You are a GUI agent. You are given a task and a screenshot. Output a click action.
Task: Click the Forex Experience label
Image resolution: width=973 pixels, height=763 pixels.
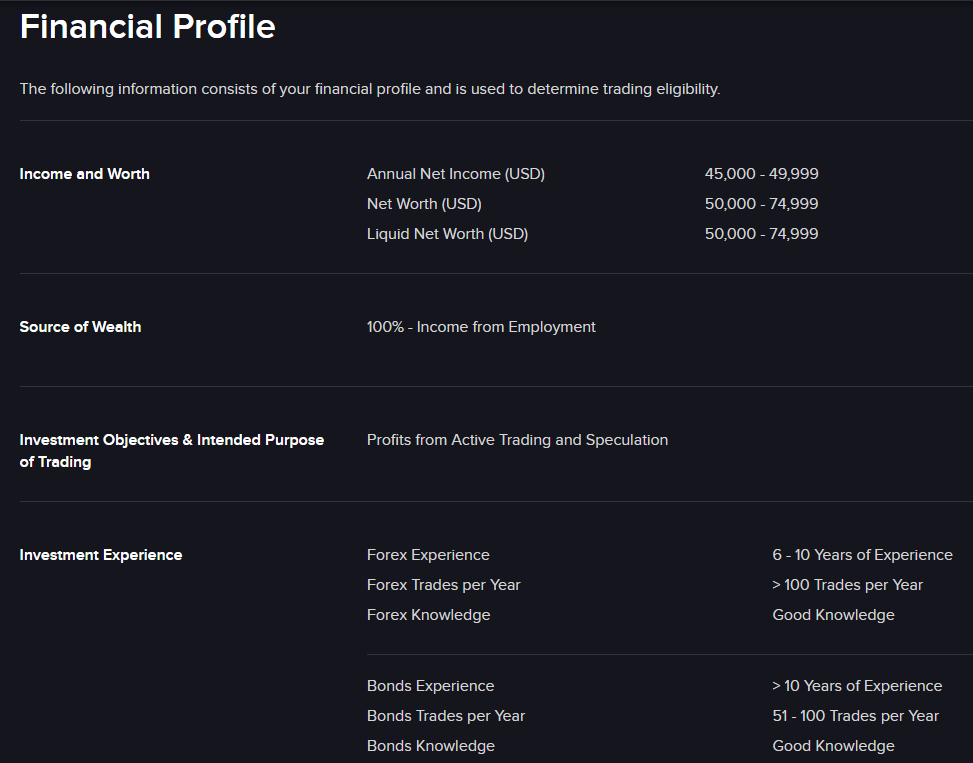click(428, 554)
